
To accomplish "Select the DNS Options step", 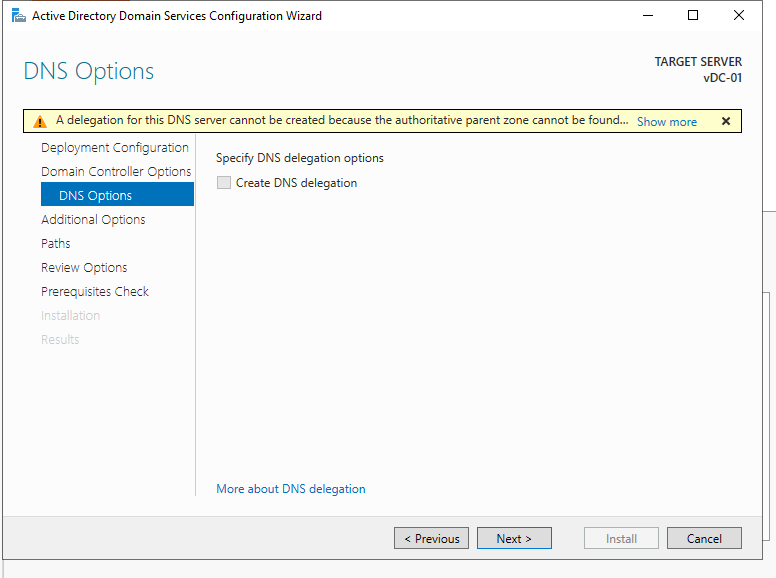I will (117, 194).
